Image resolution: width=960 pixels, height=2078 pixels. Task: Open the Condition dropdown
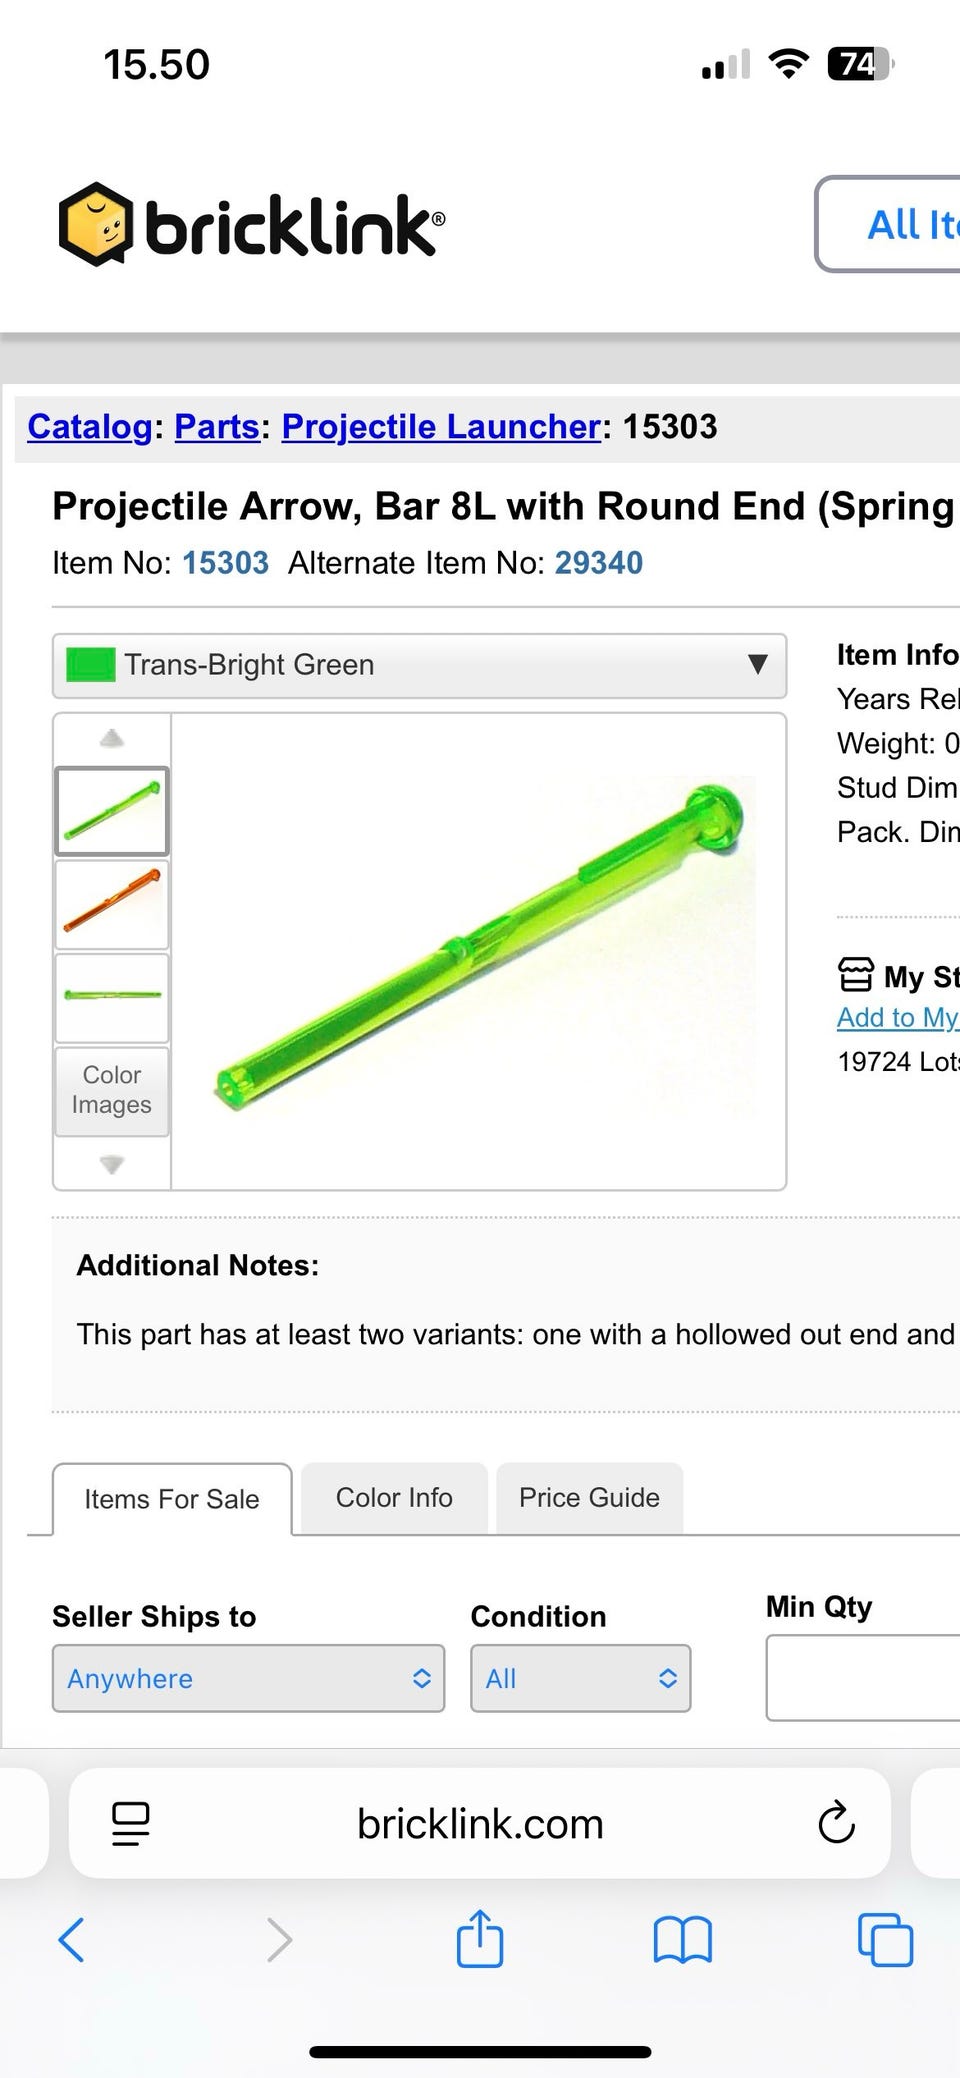point(580,1678)
